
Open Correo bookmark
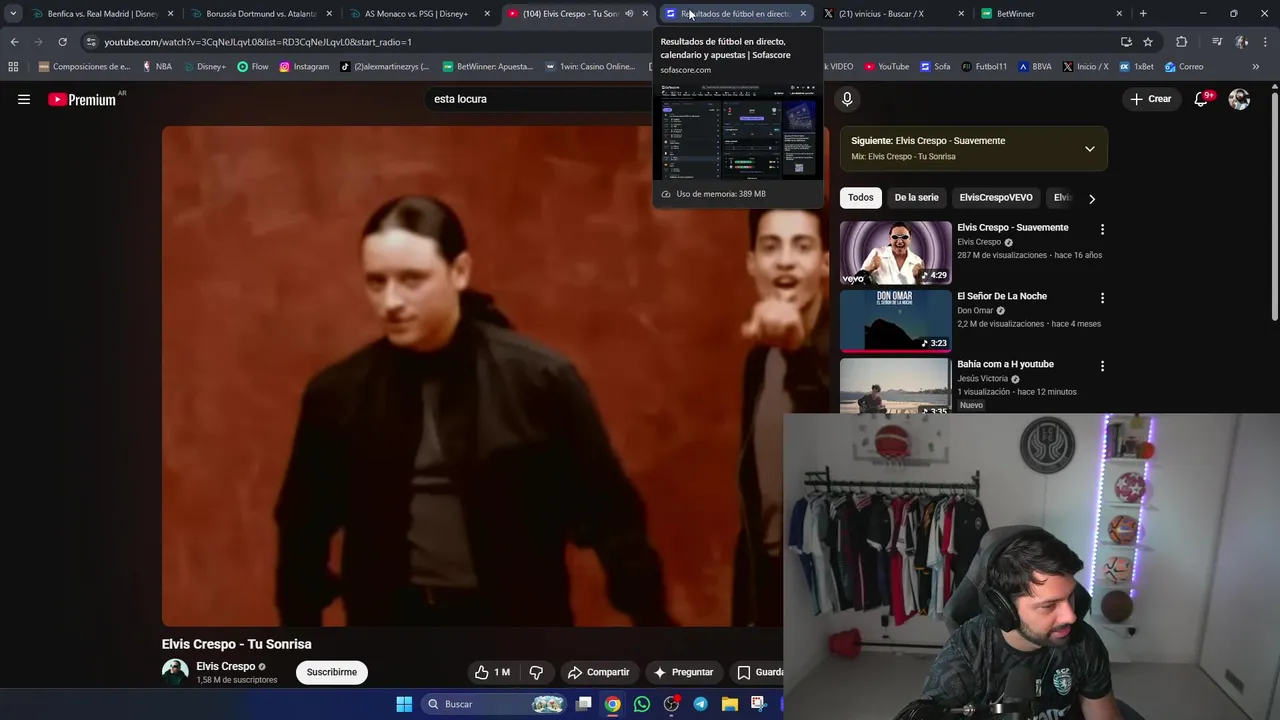[1184, 67]
